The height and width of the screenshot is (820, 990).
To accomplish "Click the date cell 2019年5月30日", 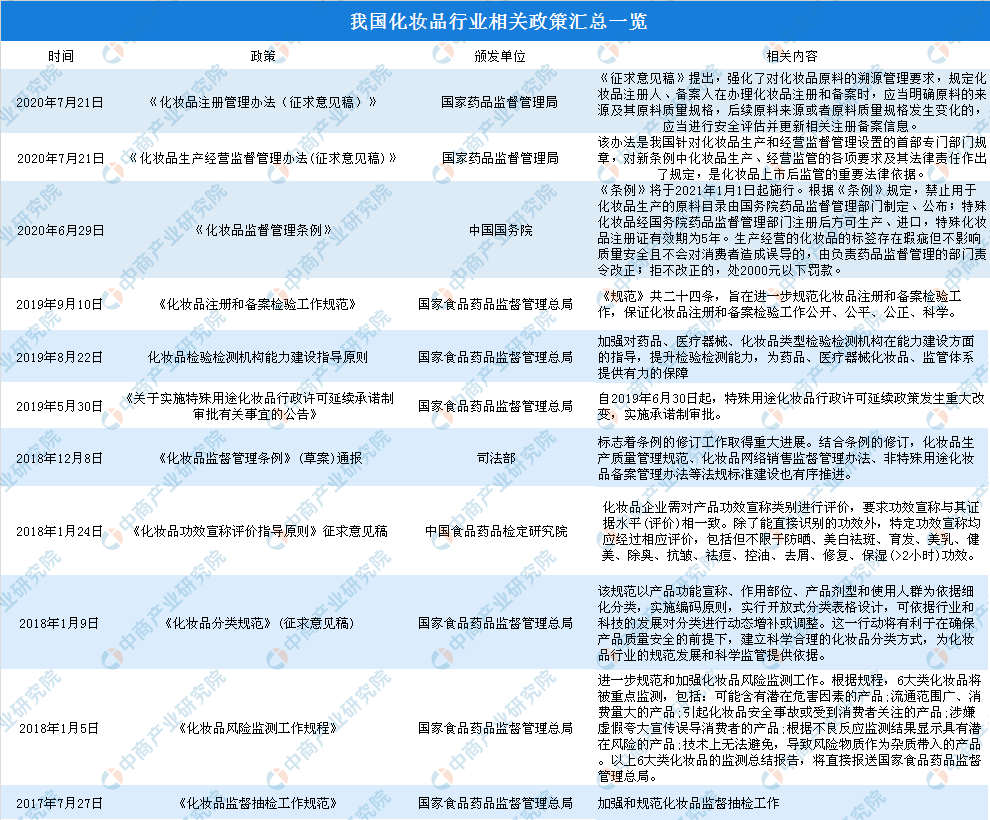I will pyautogui.click(x=59, y=407).
